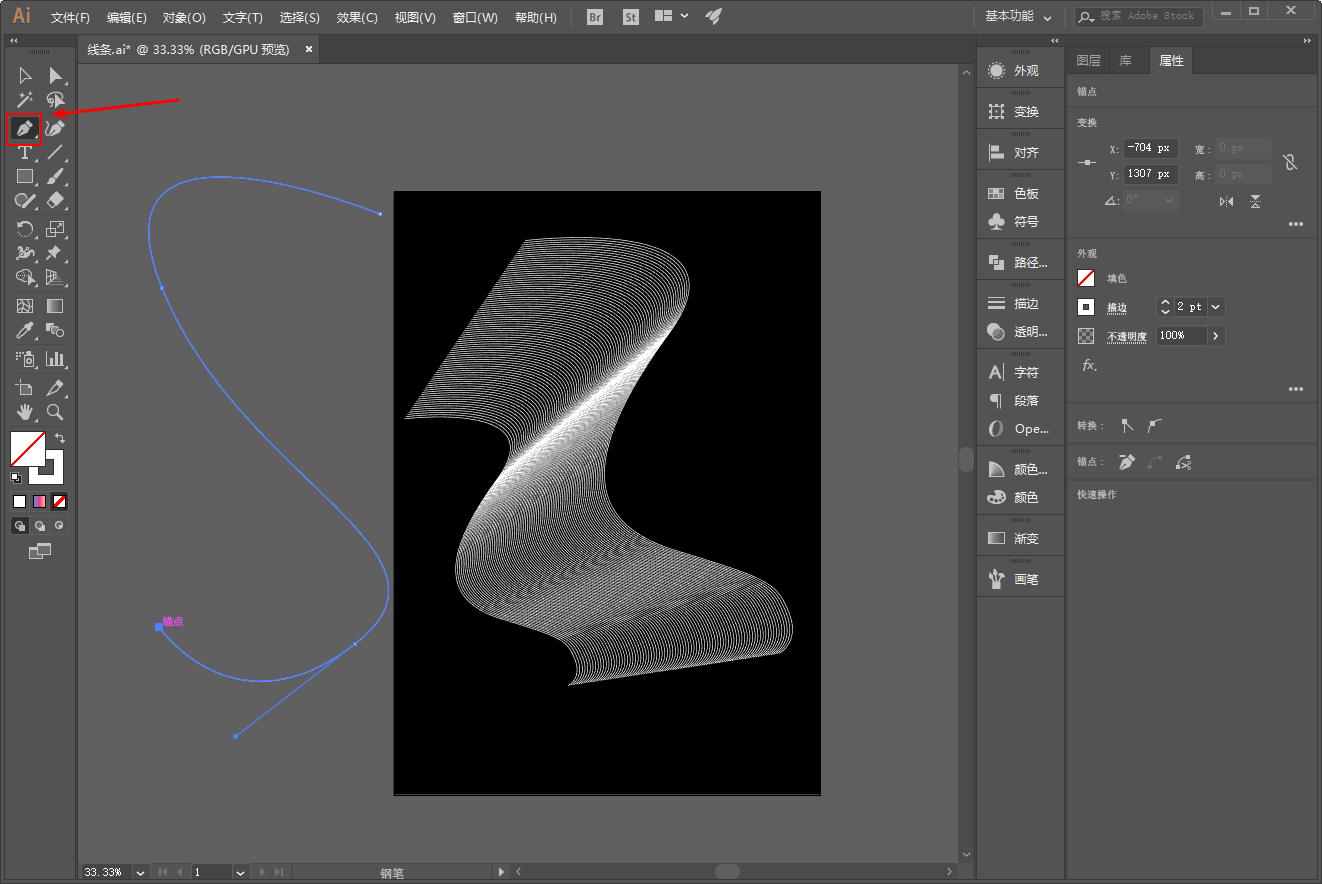Select the Puppet Warp pin tool
This screenshot has height=884, width=1322.
56,253
